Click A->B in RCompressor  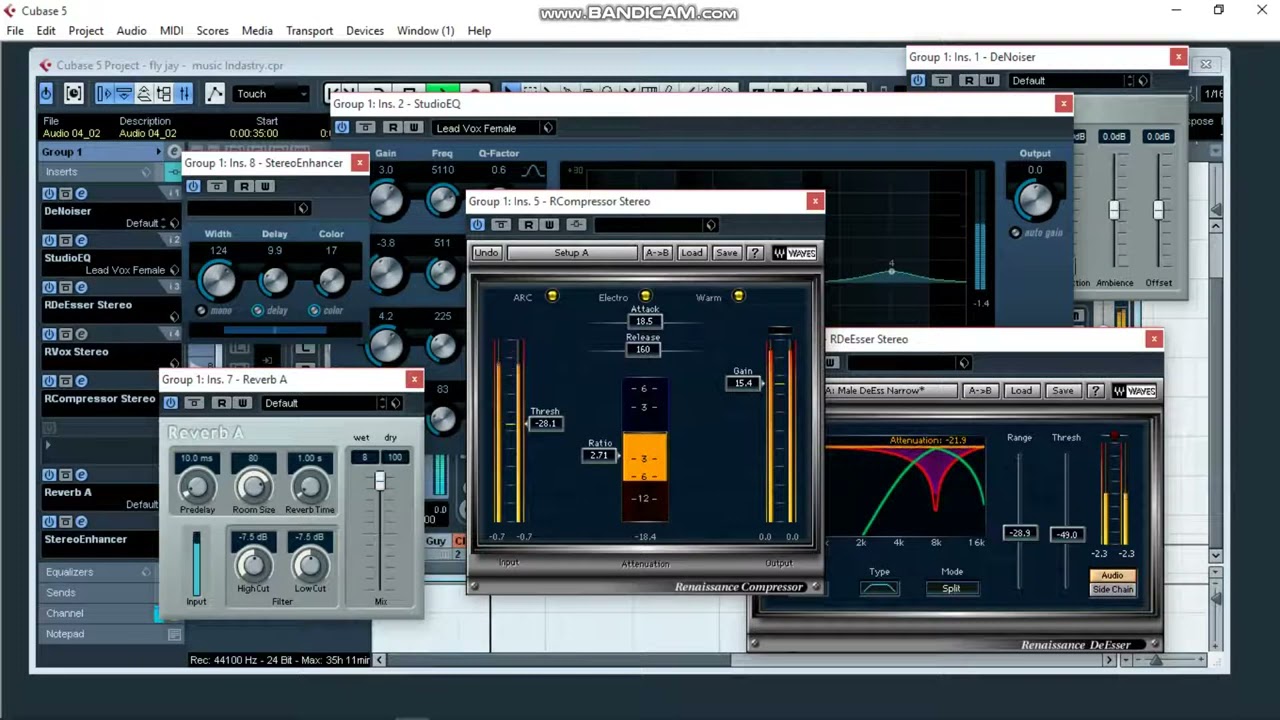pyautogui.click(x=657, y=253)
